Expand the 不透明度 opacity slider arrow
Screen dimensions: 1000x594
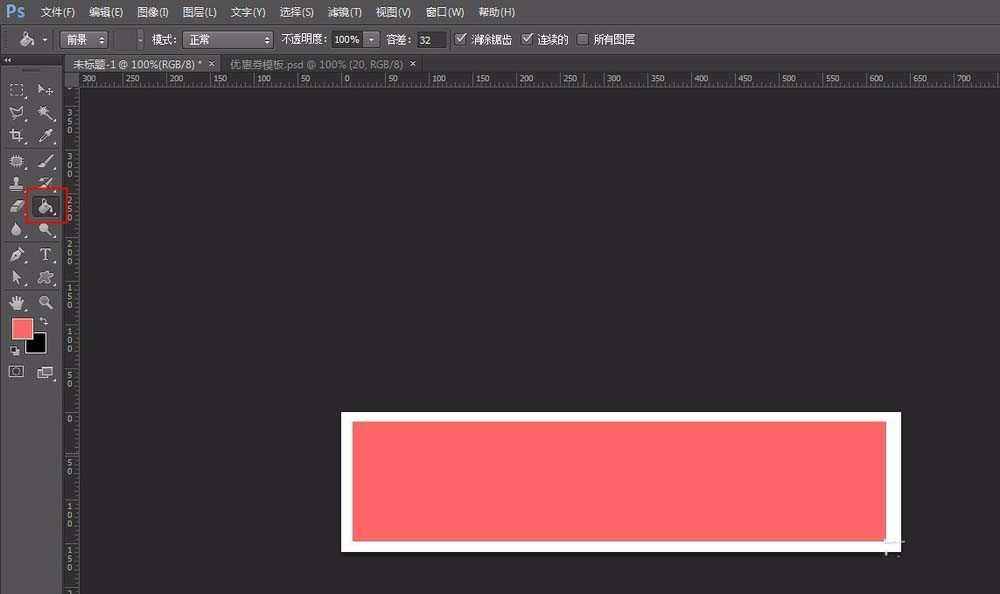372,40
